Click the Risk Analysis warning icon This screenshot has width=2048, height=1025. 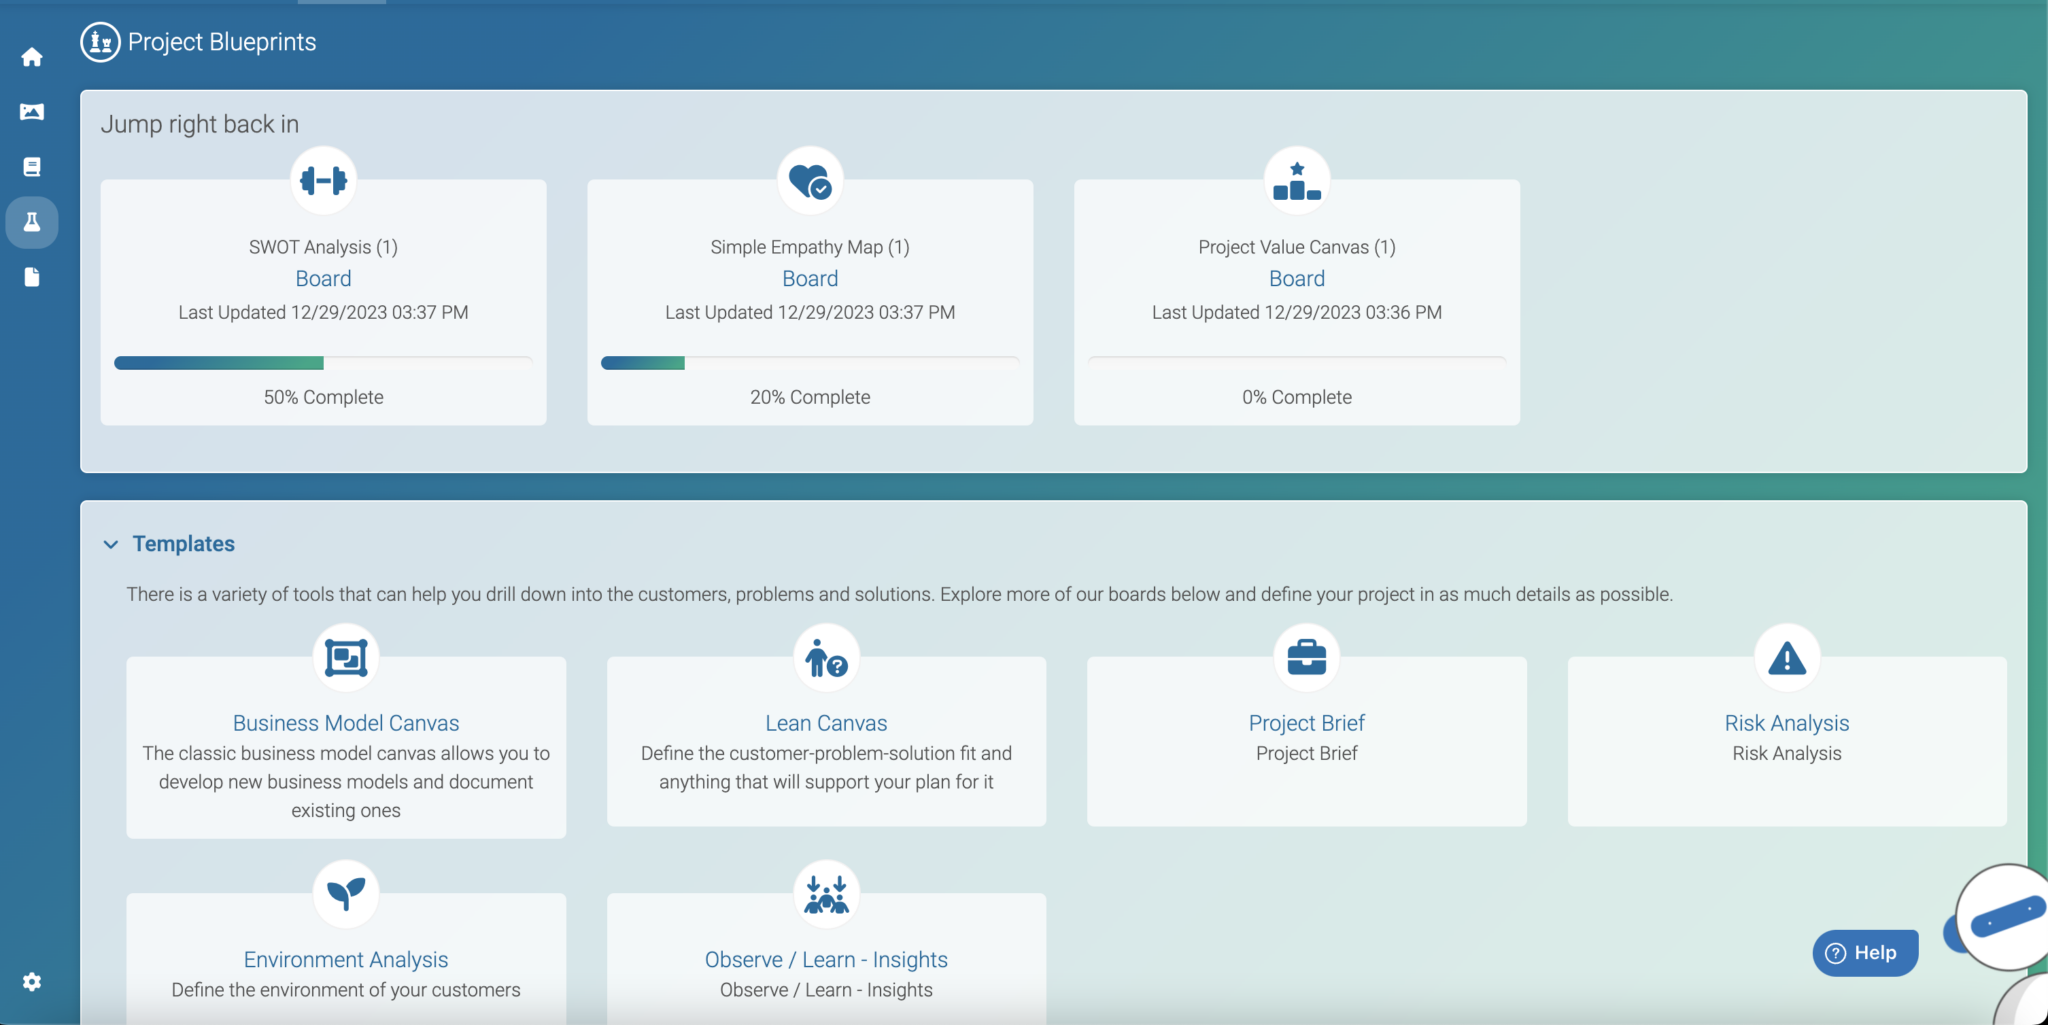tap(1786, 657)
